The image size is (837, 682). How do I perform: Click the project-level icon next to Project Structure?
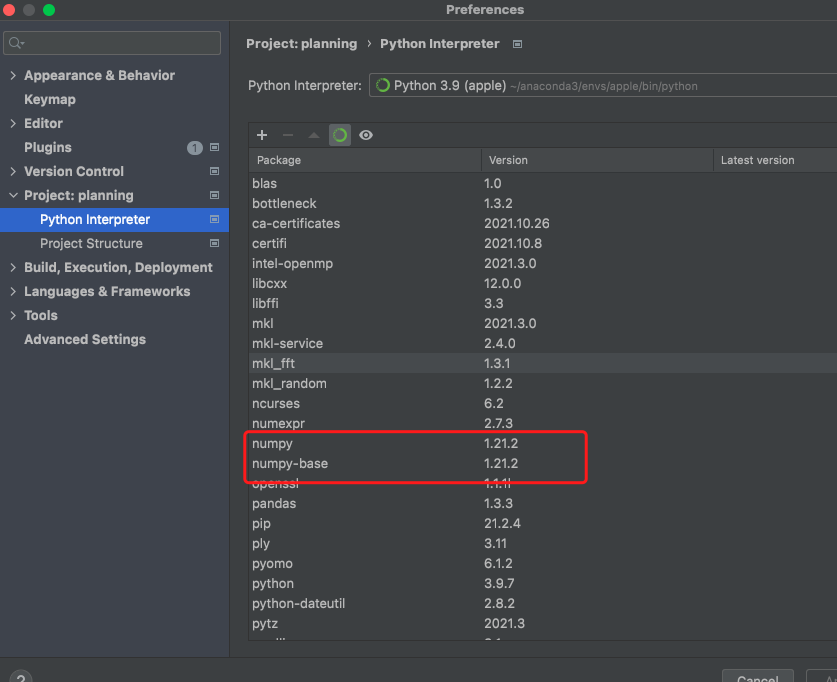(215, 243)
